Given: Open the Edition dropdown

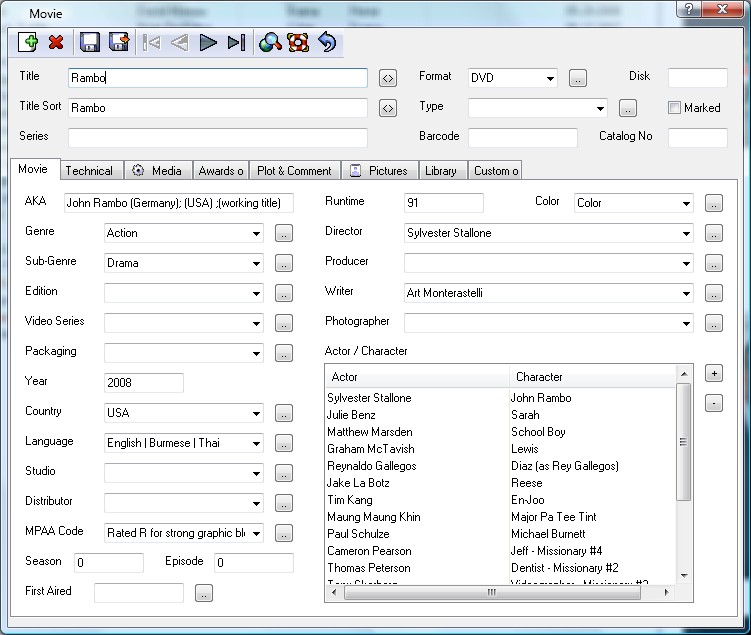Looking at the screenshot, I should pyautogui.click(x=257, y=294).
